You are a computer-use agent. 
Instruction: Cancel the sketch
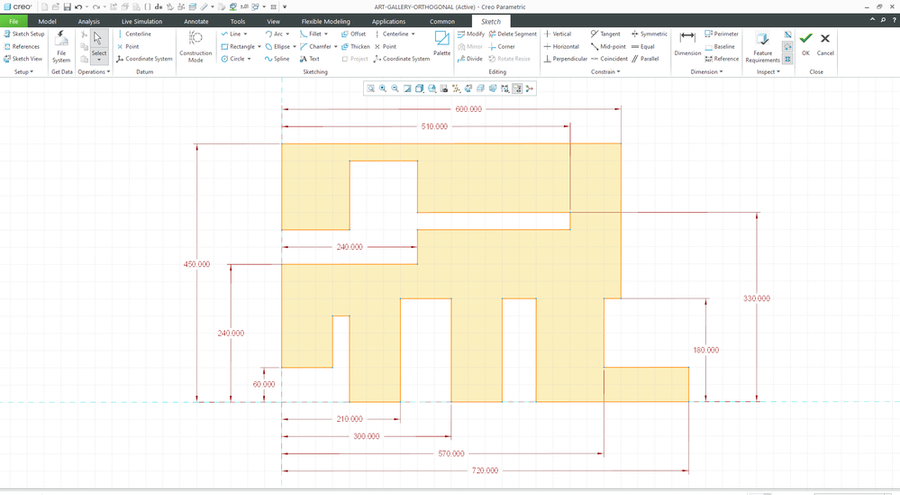tap(825, 44)
